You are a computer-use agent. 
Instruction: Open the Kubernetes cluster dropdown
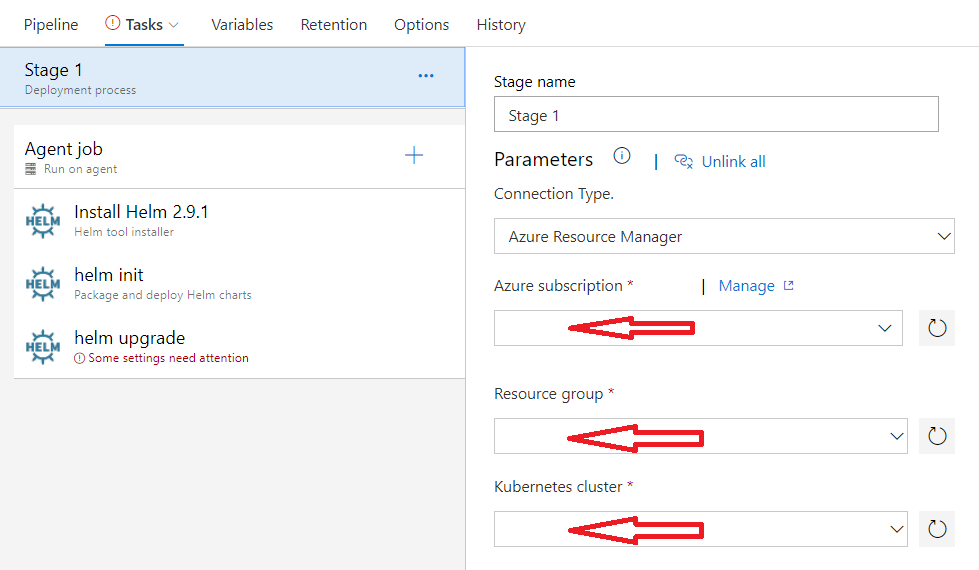click(701, 529)
